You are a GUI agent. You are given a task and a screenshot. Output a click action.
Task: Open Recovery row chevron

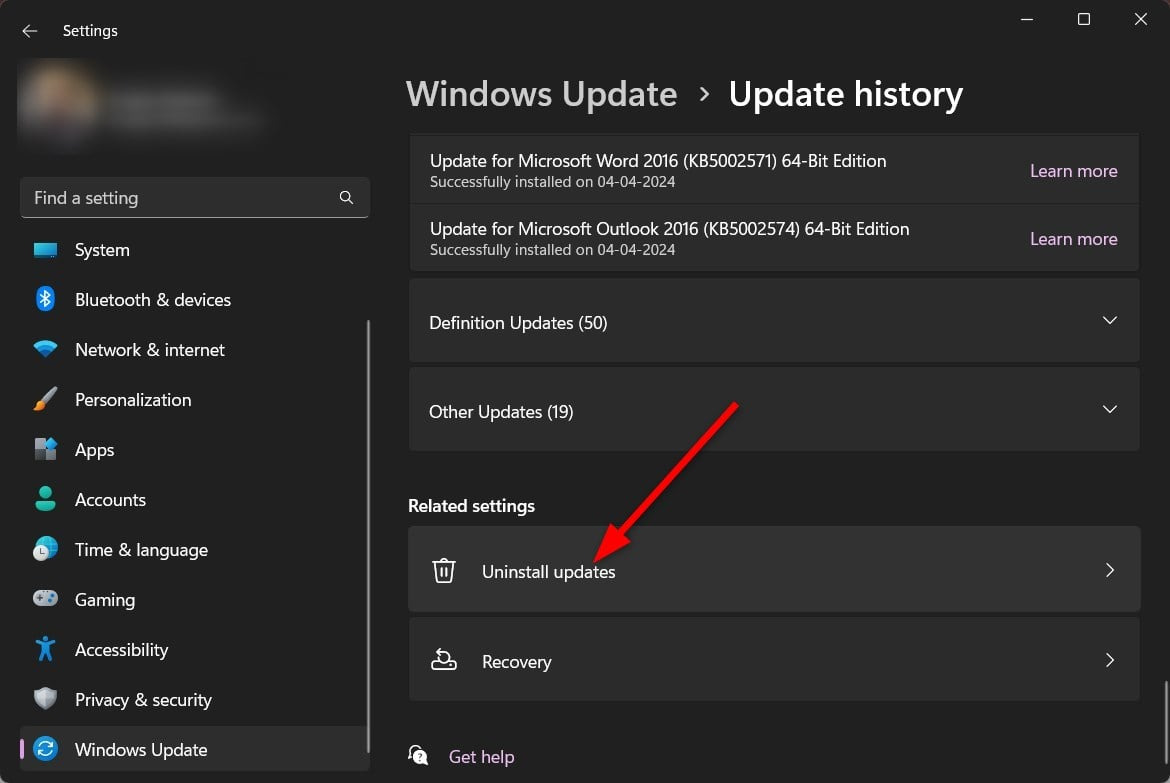pyautogui.click(x=1110, y=660)
